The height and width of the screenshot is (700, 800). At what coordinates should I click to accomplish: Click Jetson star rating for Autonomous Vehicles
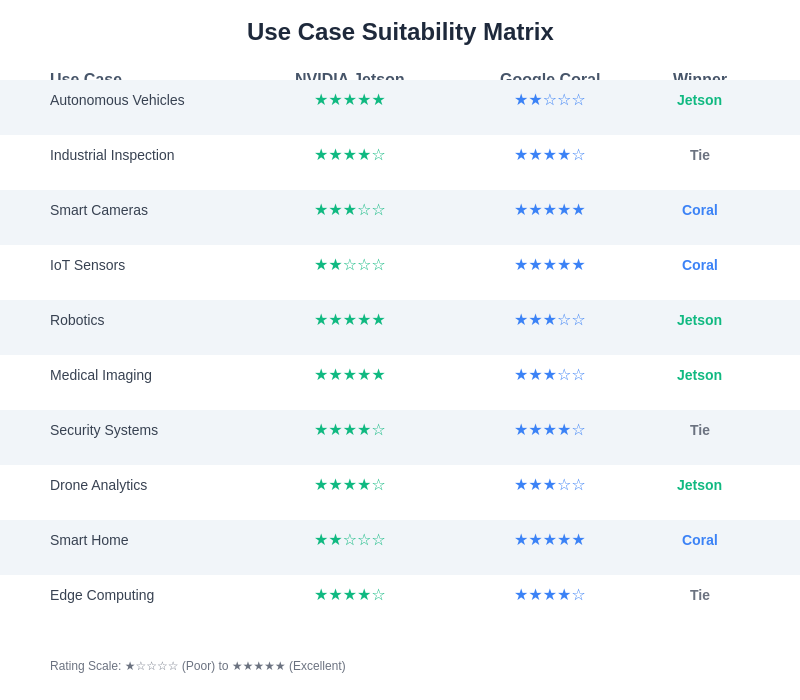tap(349, 100)
